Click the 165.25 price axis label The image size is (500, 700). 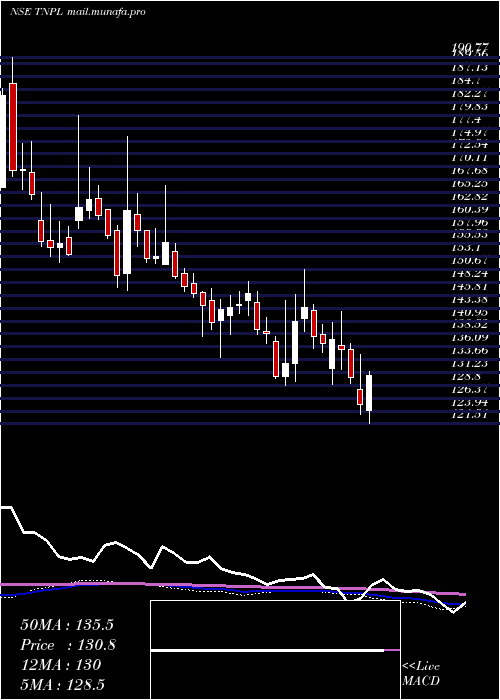pyautogui.click(x=469, y=184)
